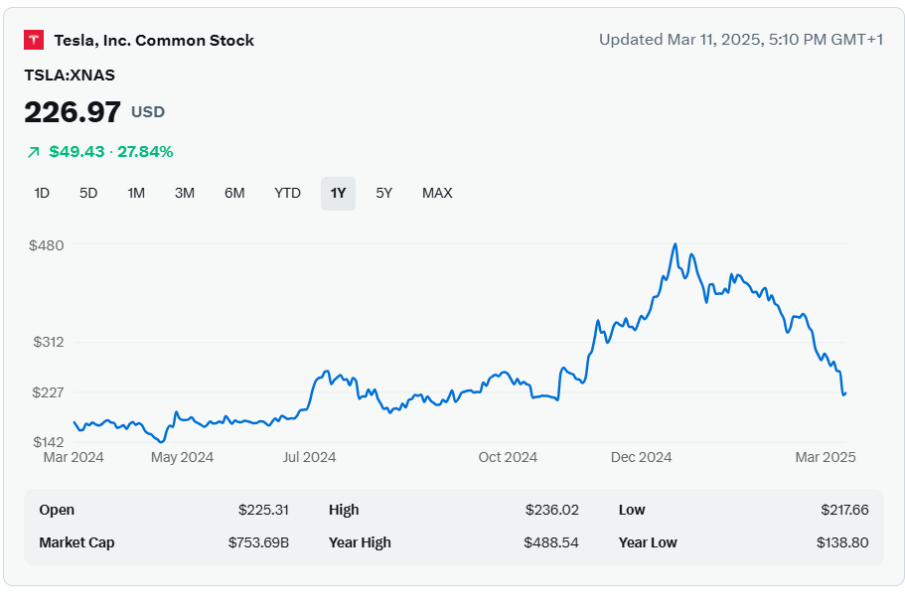Click the $49.43 · 27.84% change value
The width and height of the screenshot is (905, 613).
(x=111, y=152)
